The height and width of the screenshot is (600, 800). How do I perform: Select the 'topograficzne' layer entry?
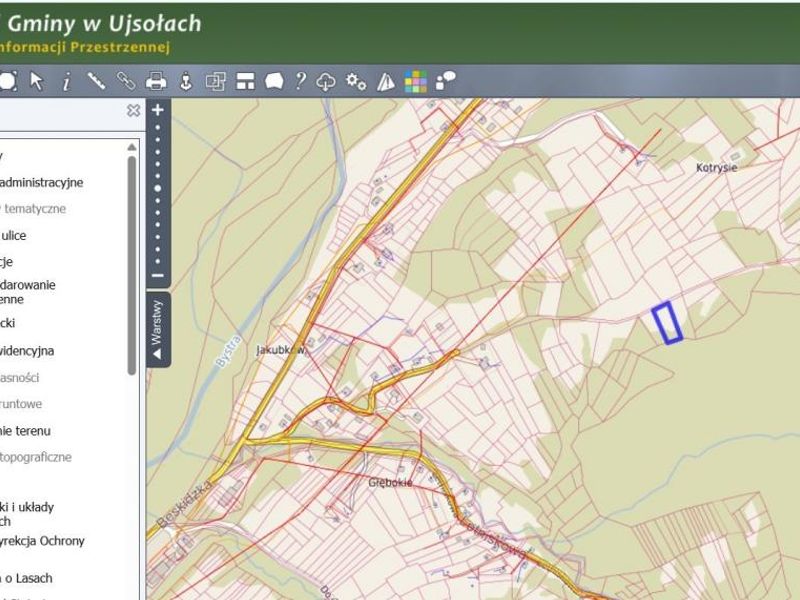coord(36,457)
